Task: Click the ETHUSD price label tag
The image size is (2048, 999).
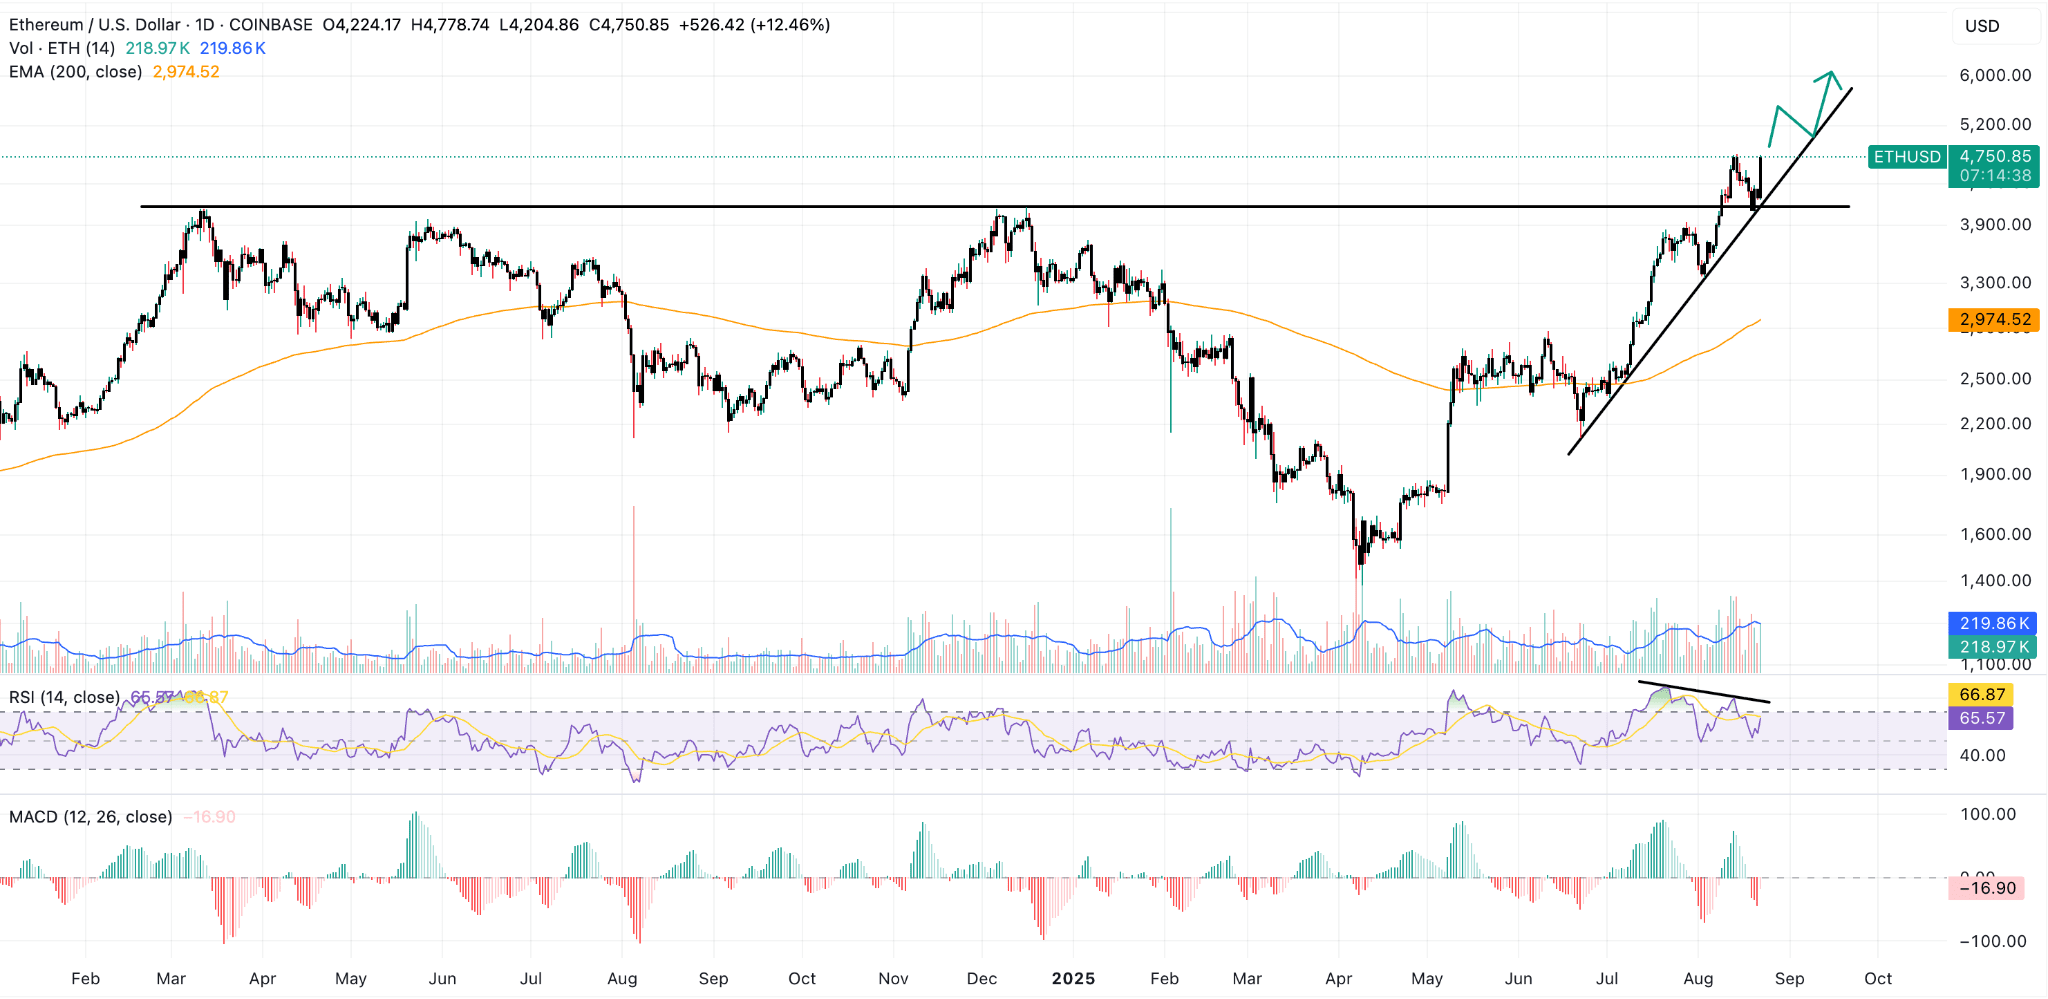Action: [1907, 157]
